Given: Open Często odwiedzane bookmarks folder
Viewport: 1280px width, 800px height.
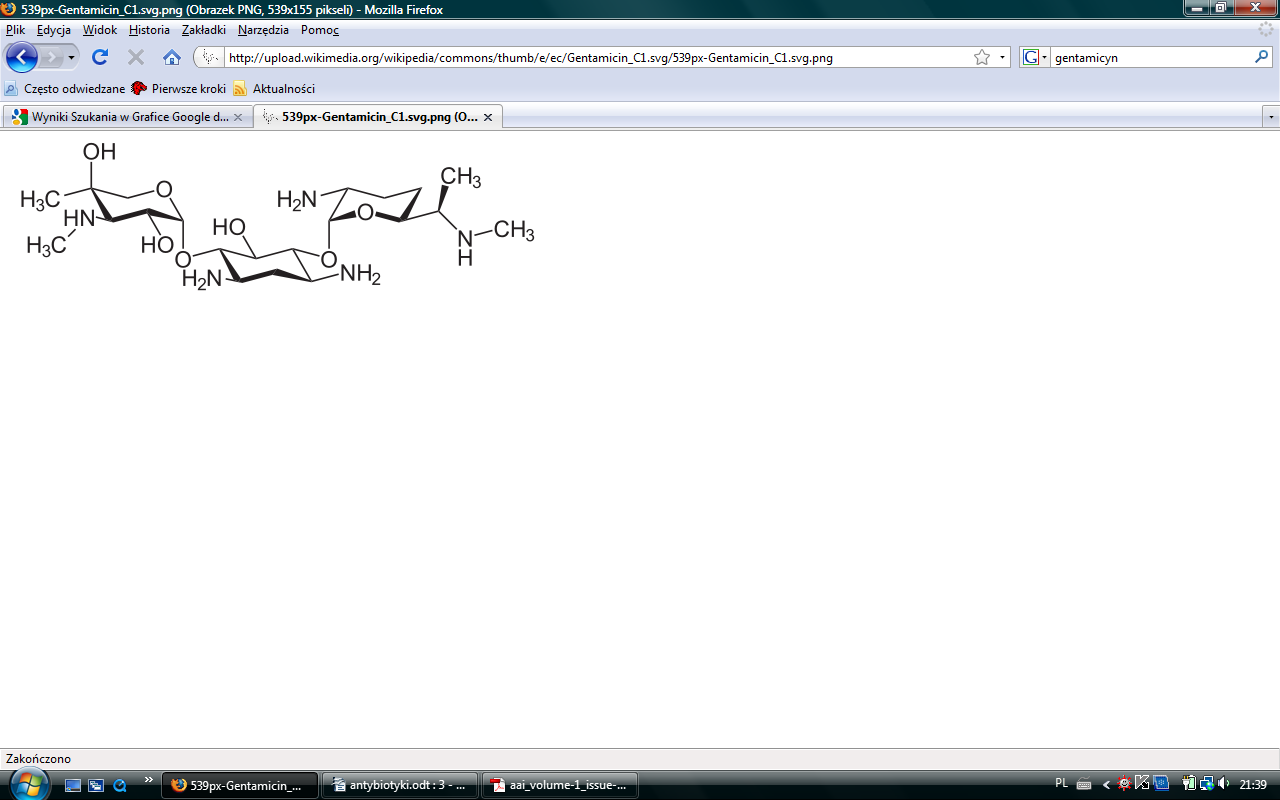Looking at the screenshot, I should [65, 88].
